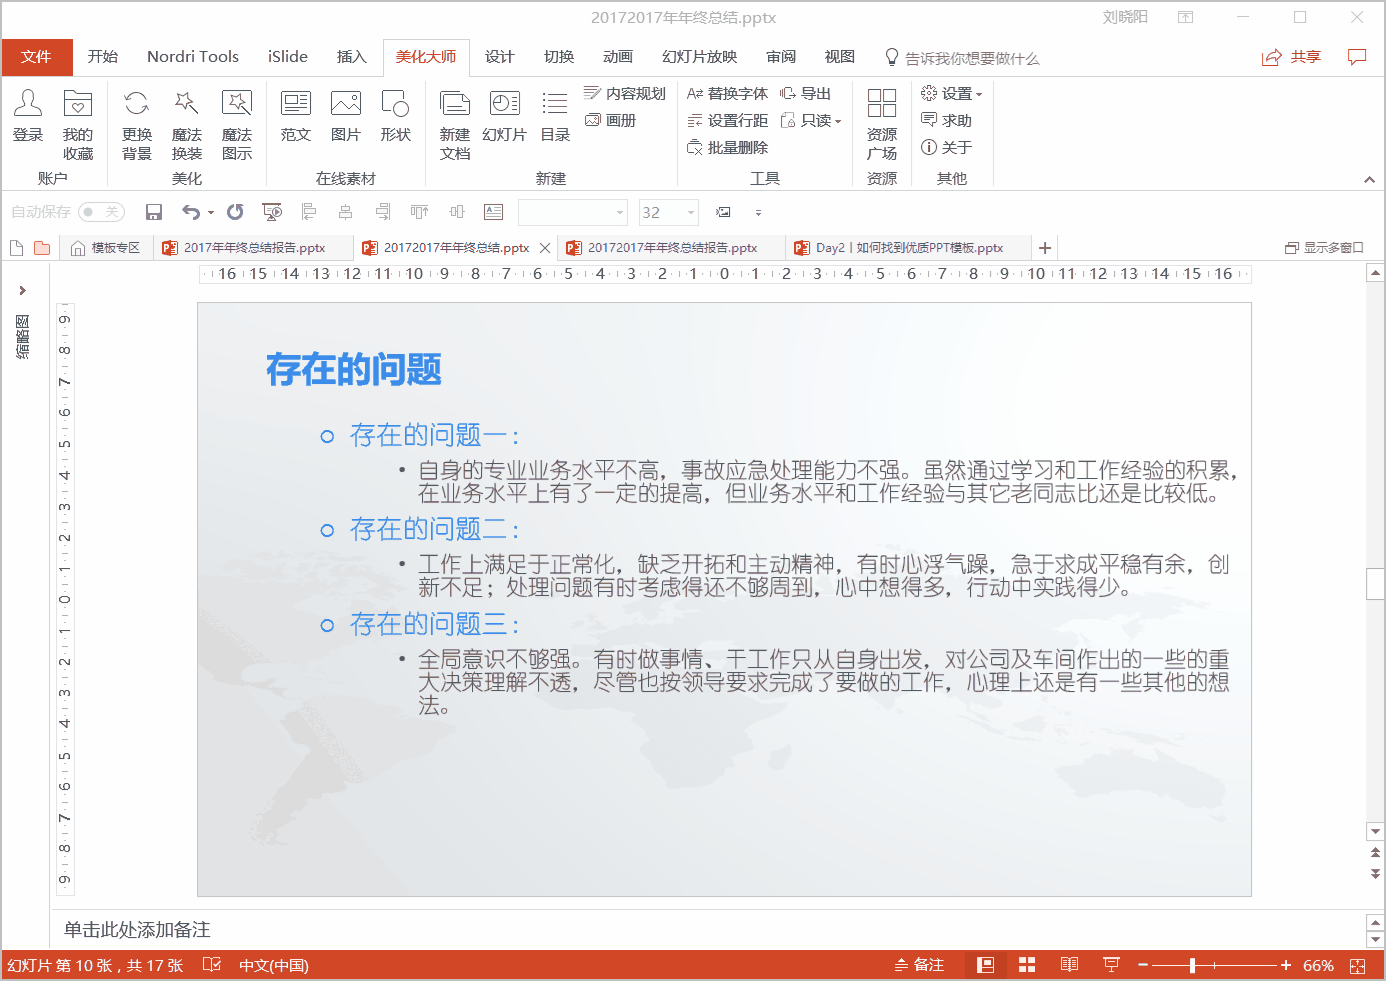The height and width of the screenshot is (981, 1386).
Task: Open the 幻灯片 library icon
Action: [504, 120]
